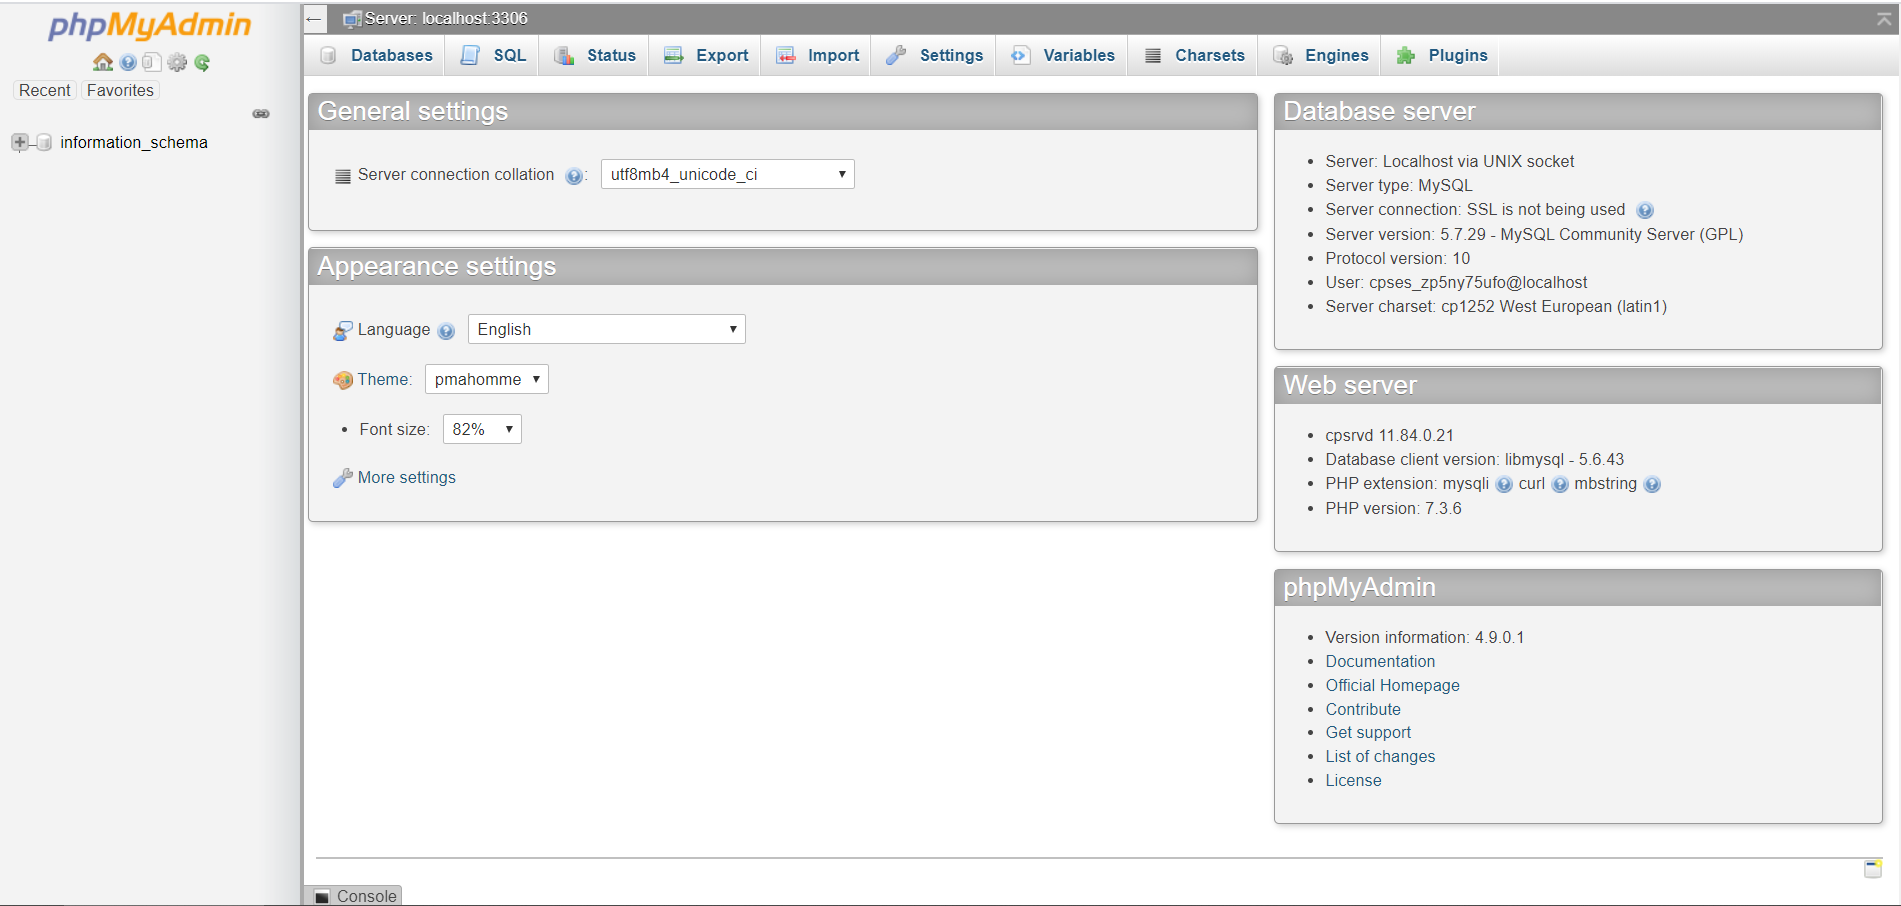Click the collapse-header arrow at top right
1901x906 pixels.
click(1884, 19)
